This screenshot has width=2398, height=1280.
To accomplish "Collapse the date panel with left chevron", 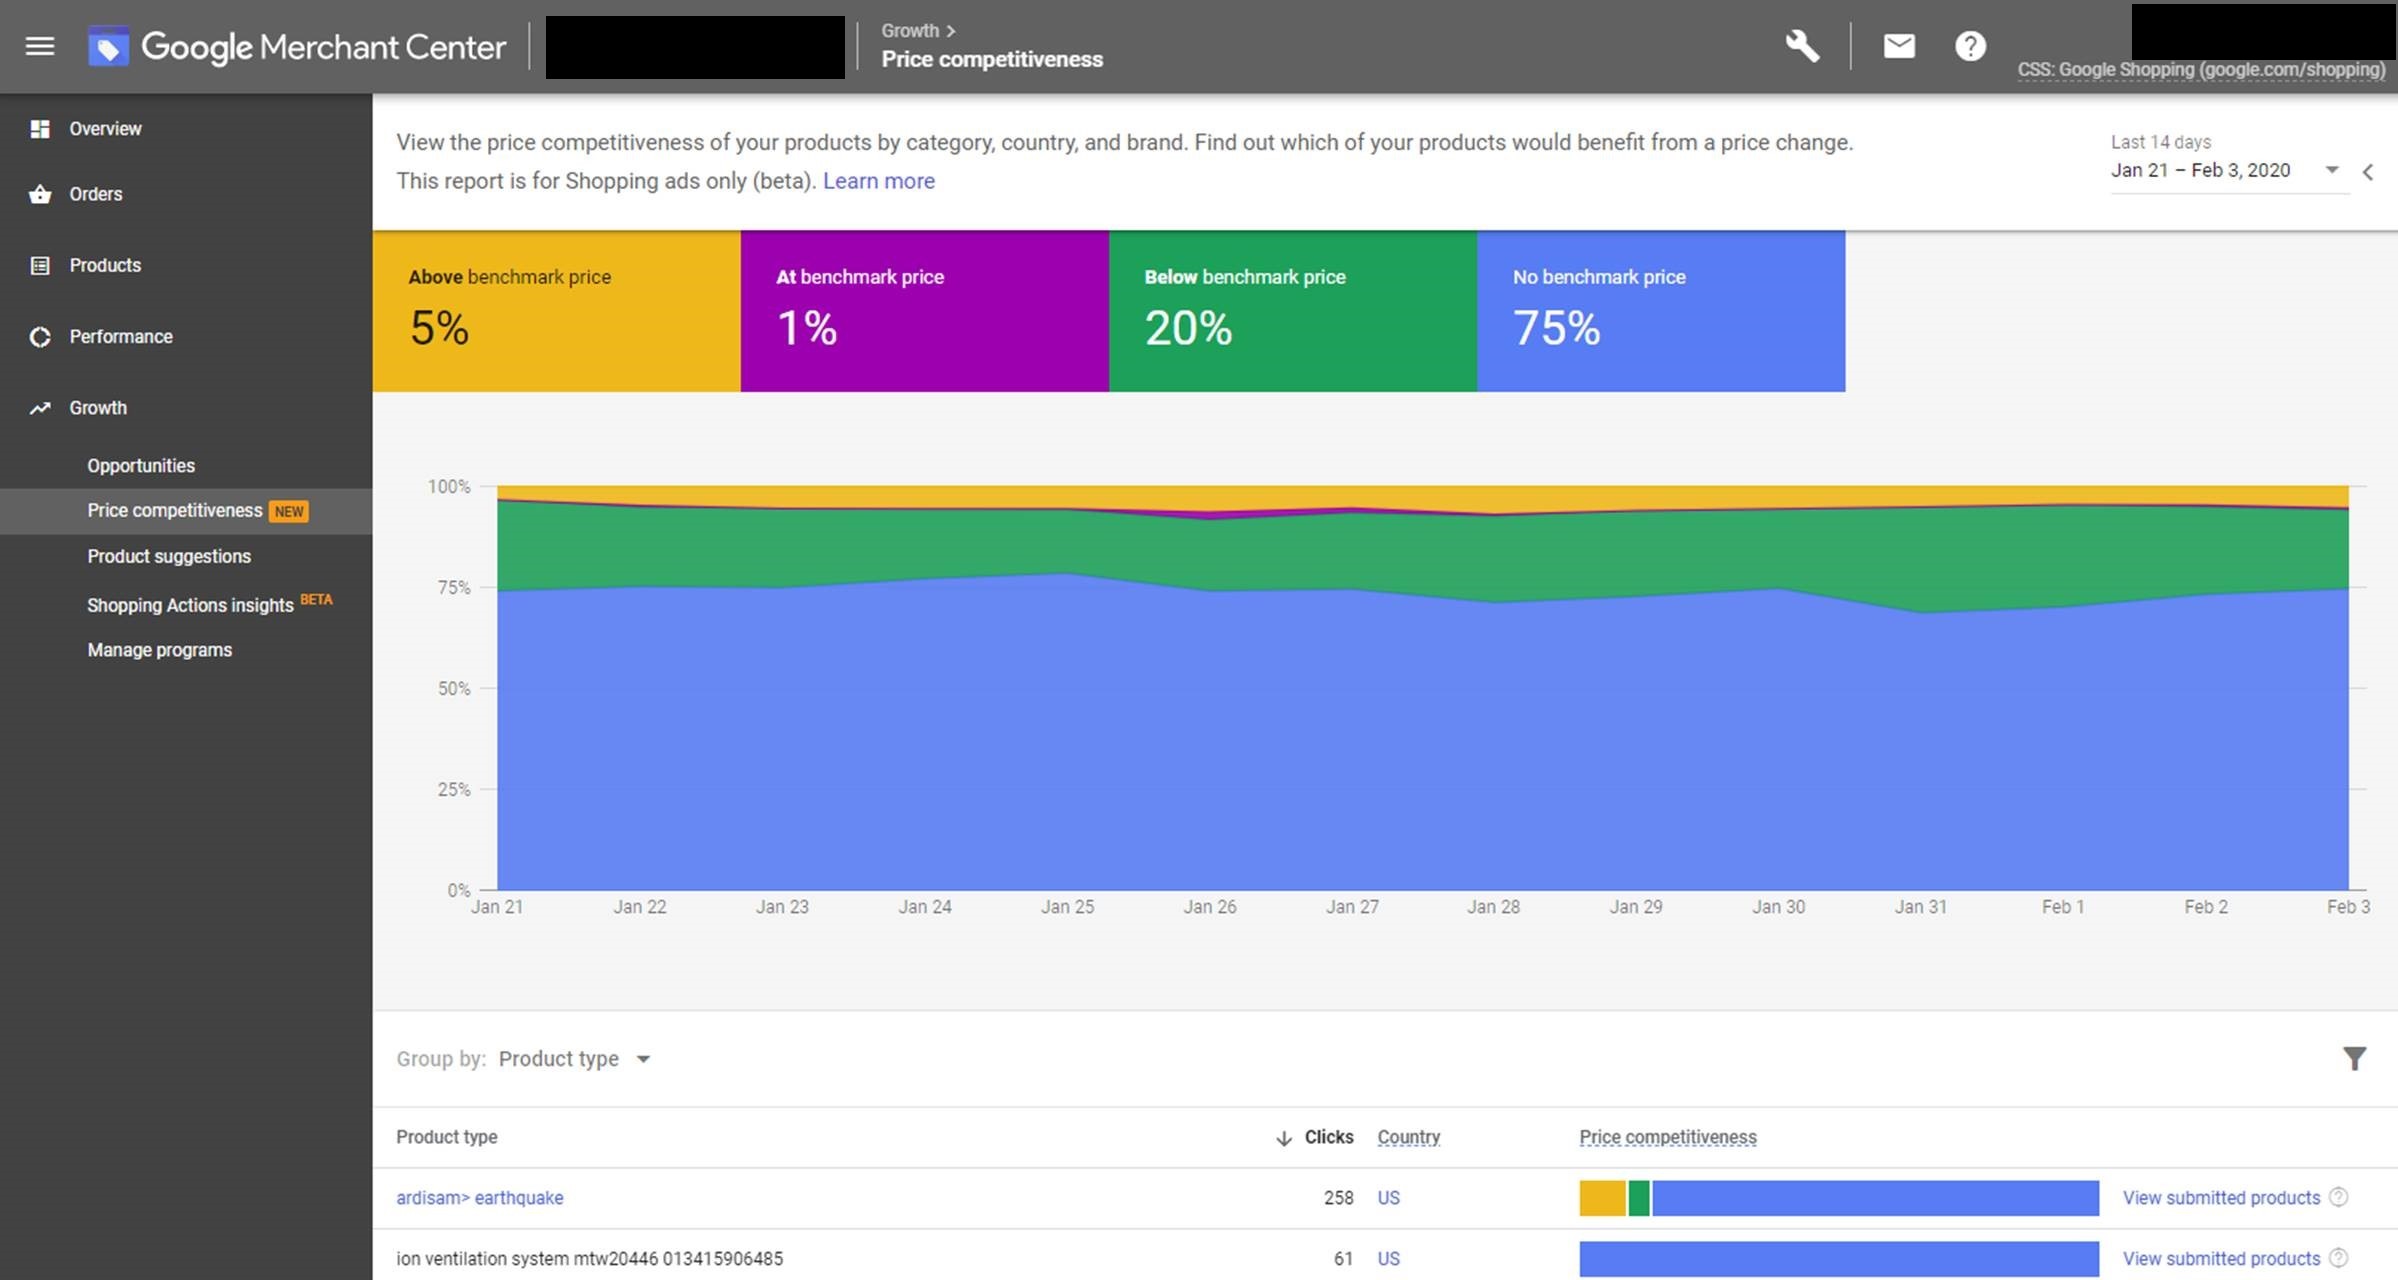I will pyautogui.click(x=2368, y=172).
